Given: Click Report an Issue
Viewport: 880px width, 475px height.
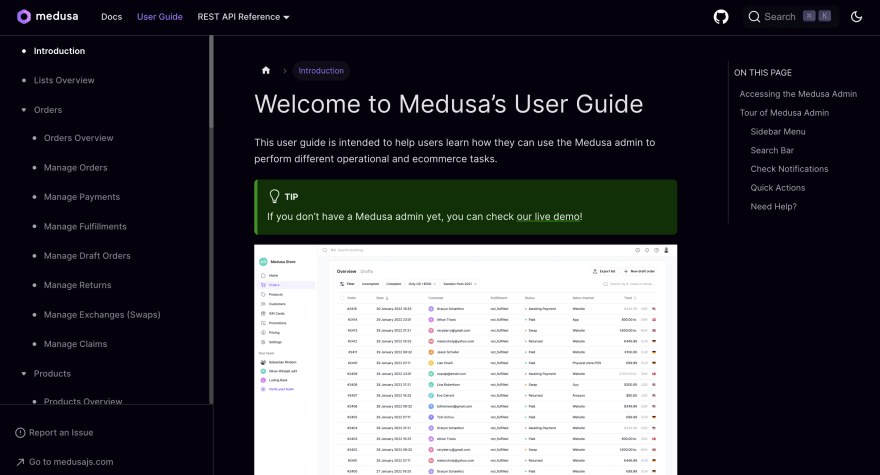Looking at the screenshot, I should point(61,433).
